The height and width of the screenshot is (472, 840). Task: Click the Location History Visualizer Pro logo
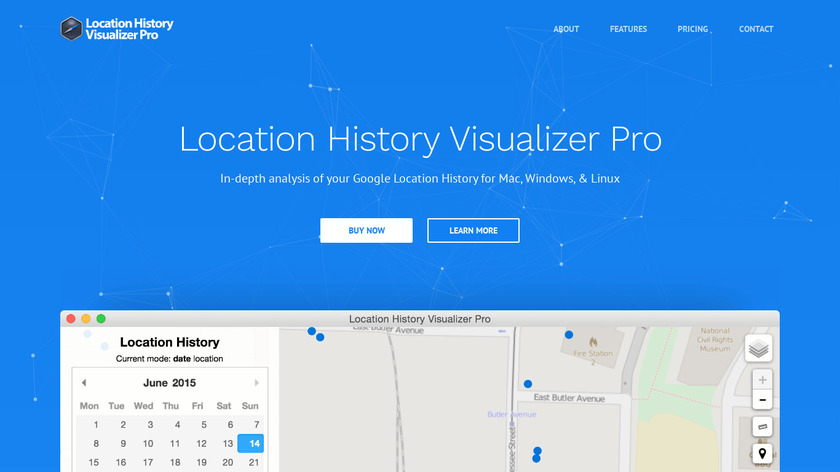[x=117, y=29]
